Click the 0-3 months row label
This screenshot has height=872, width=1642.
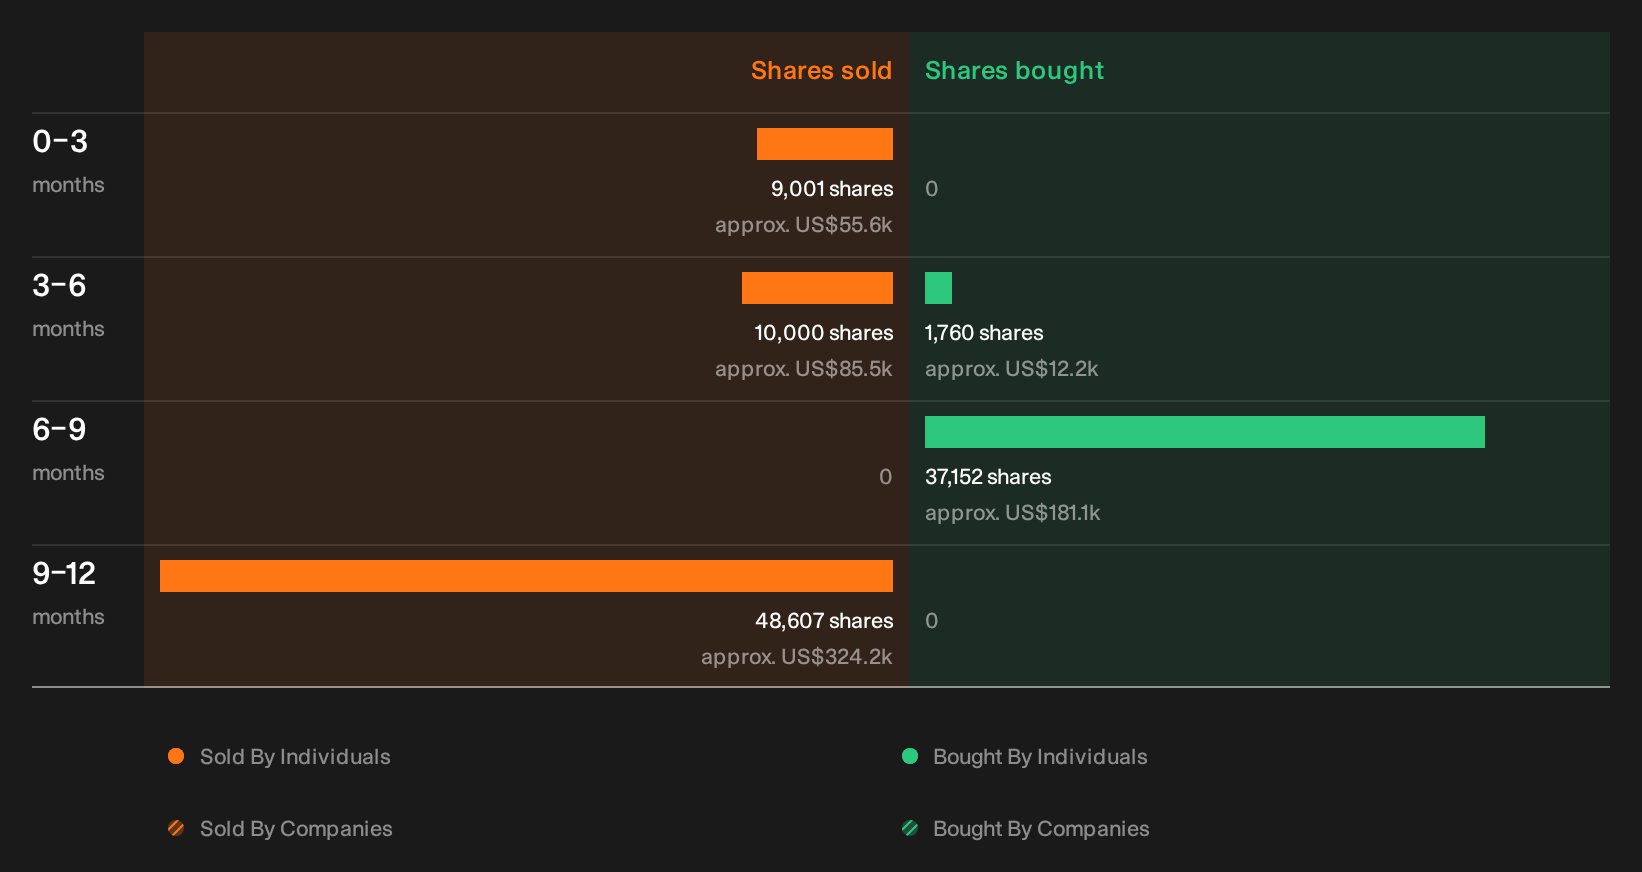[x=68, y=161]
